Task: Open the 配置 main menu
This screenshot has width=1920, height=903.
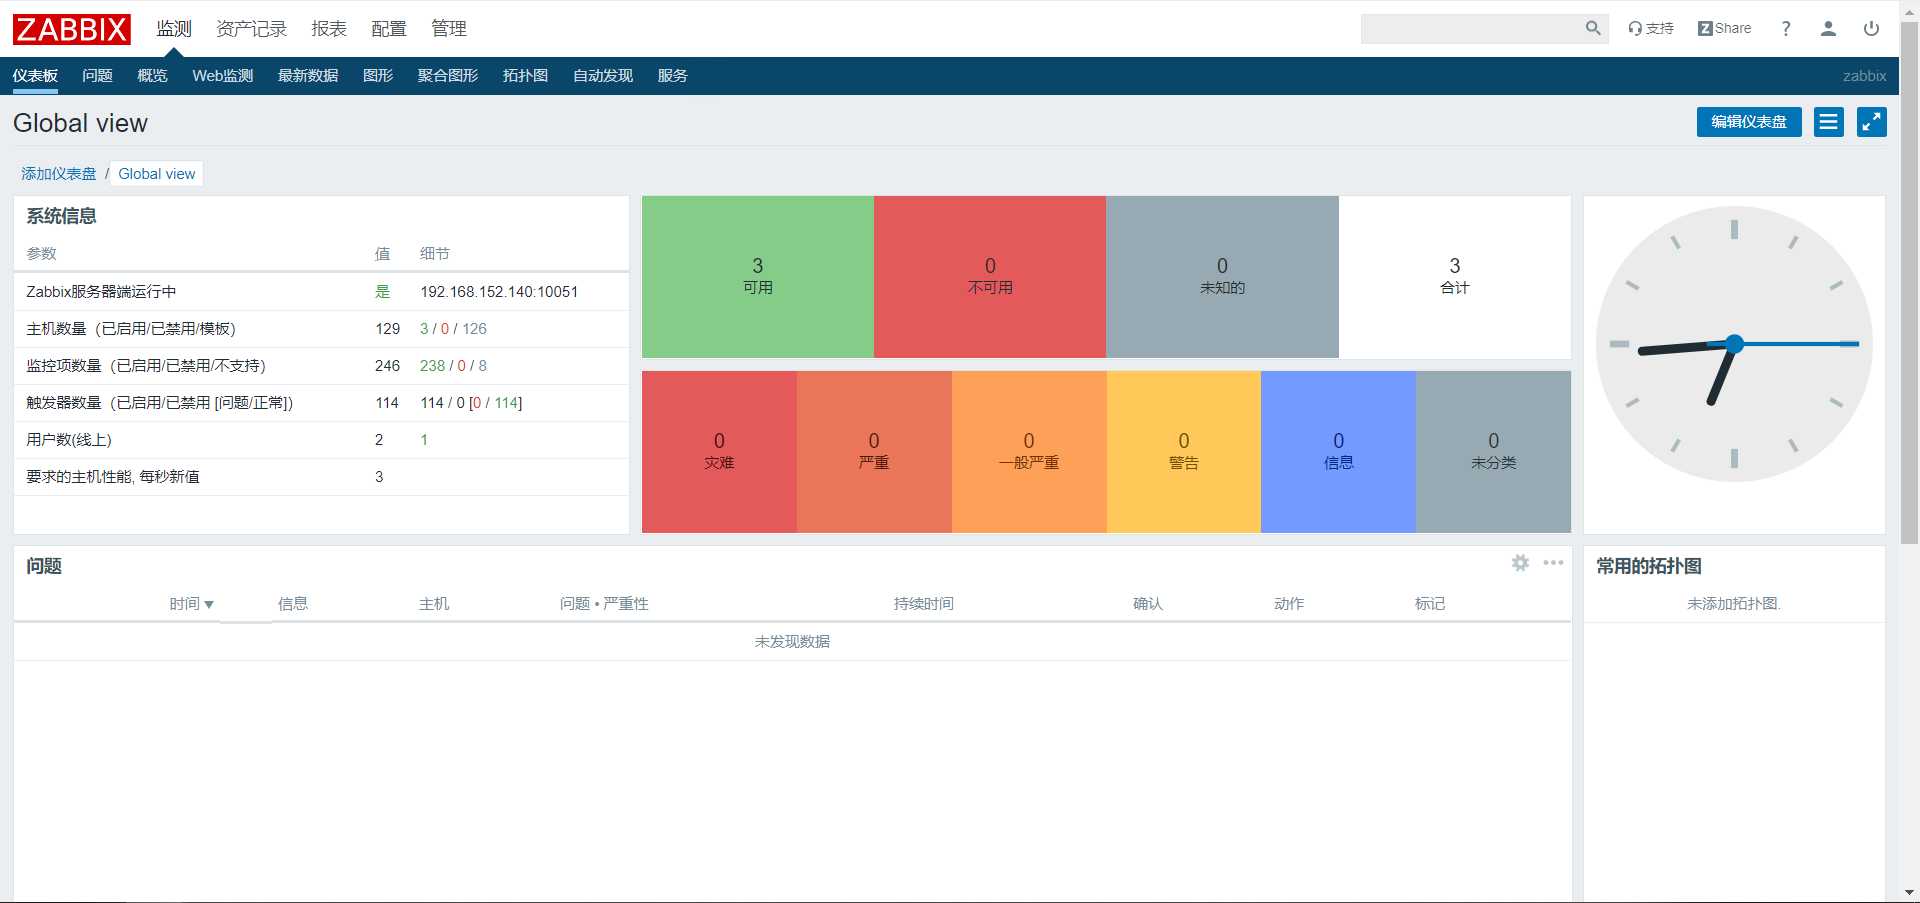Action: [x=389, y=29]
